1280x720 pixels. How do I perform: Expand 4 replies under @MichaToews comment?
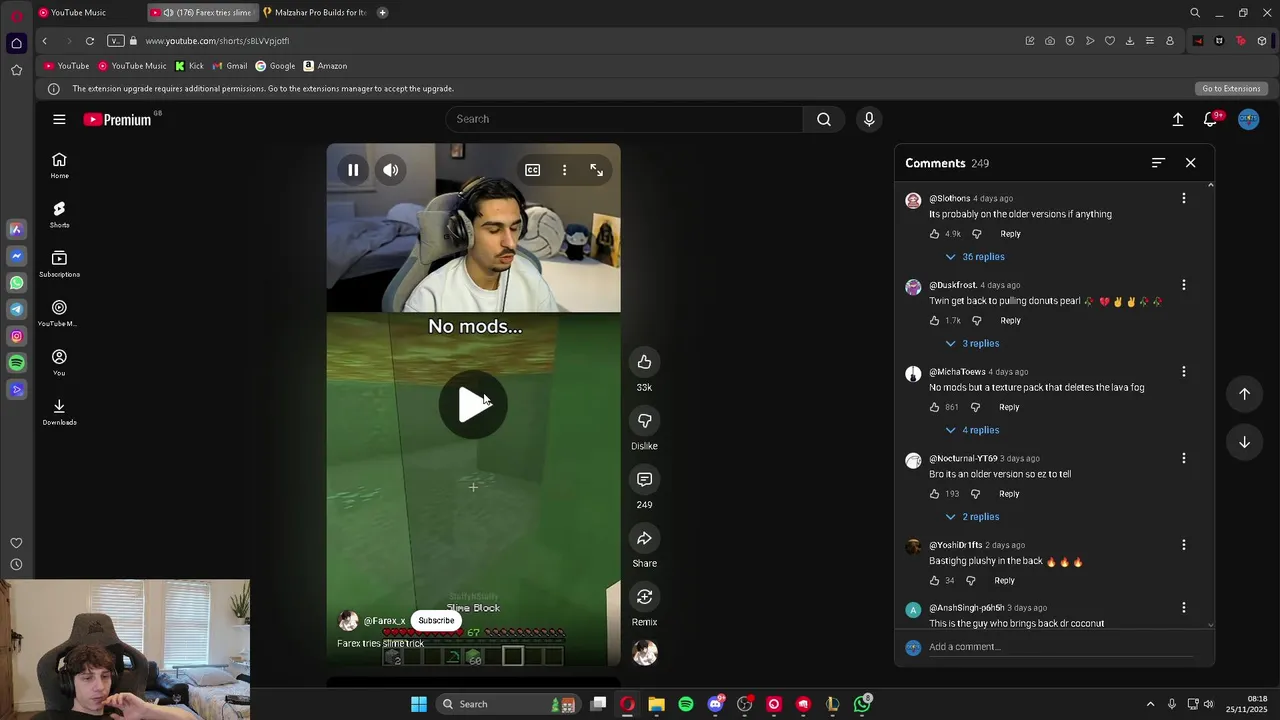click(x=972, y=430)
